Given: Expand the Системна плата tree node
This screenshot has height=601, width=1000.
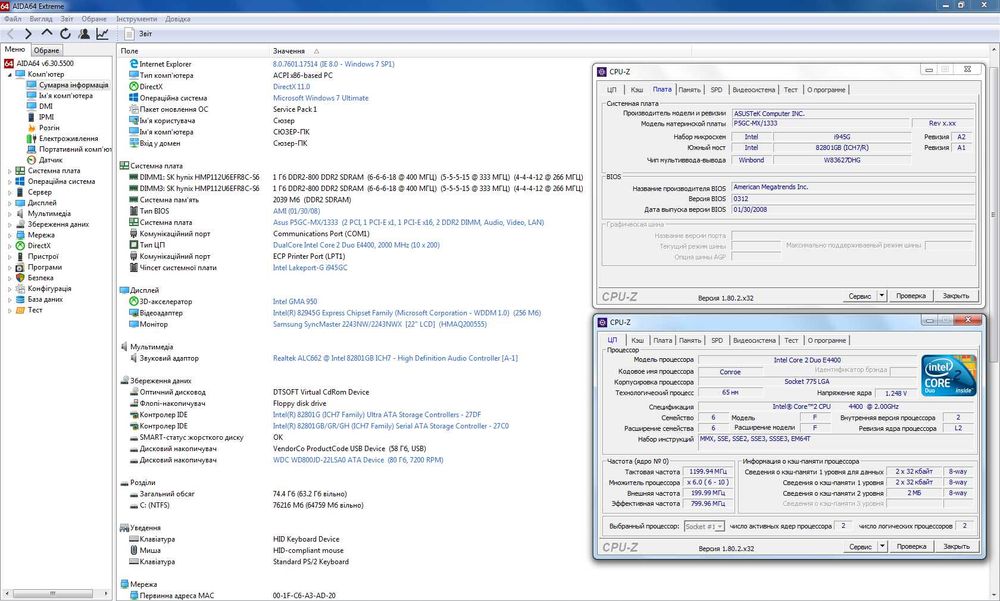Looking at the screenshot, I should [10, 171].
